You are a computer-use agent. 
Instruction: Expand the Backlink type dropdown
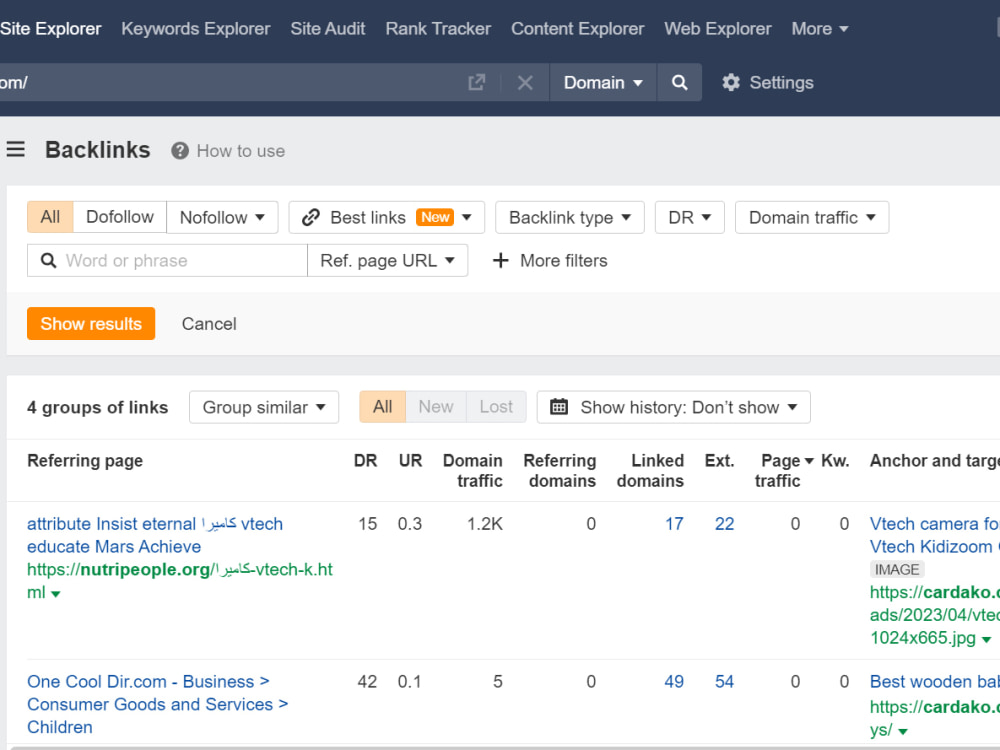point(570,217)
